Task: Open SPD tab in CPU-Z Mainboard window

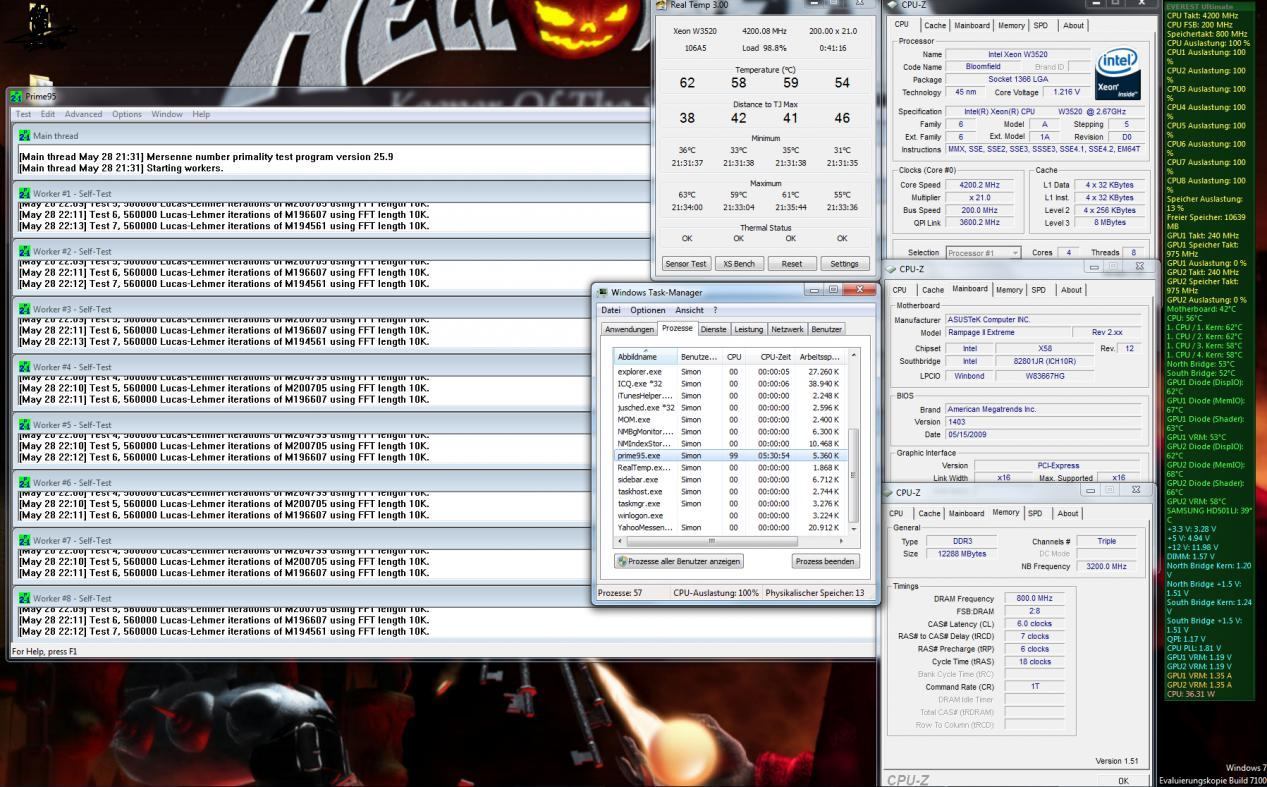Action: pyautogui.click(x=1039, y=289)
